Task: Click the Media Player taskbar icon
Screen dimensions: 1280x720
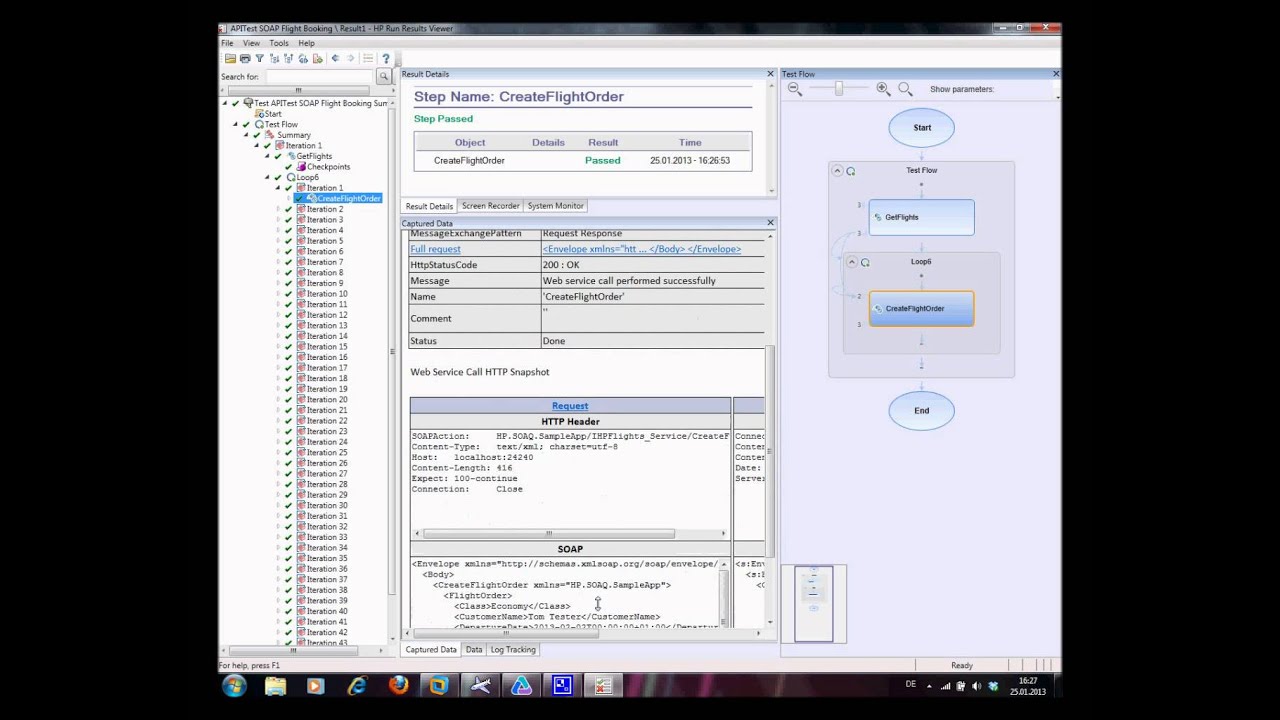Action: [316, 686]
